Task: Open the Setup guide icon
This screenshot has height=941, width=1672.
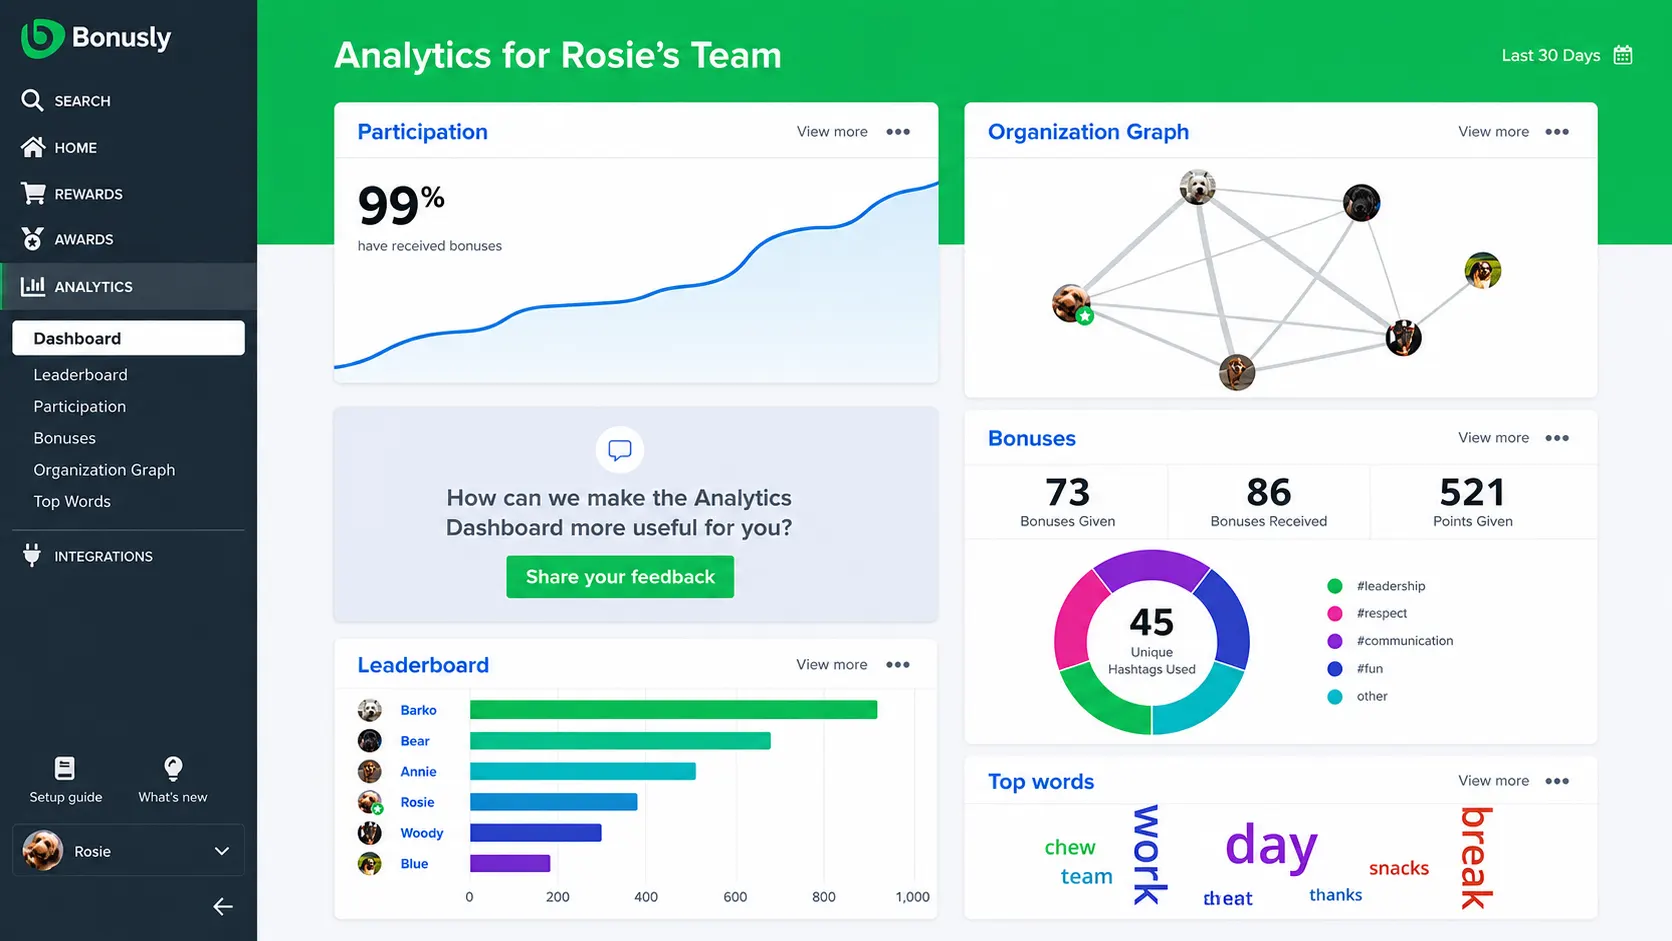Action: click(65, 768)
